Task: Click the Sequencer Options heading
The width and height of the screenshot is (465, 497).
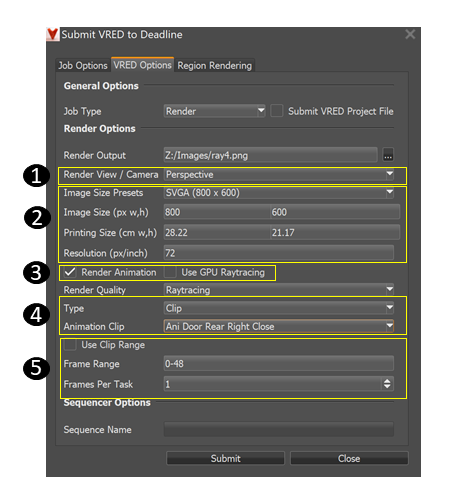Action: tap(107, 403)
